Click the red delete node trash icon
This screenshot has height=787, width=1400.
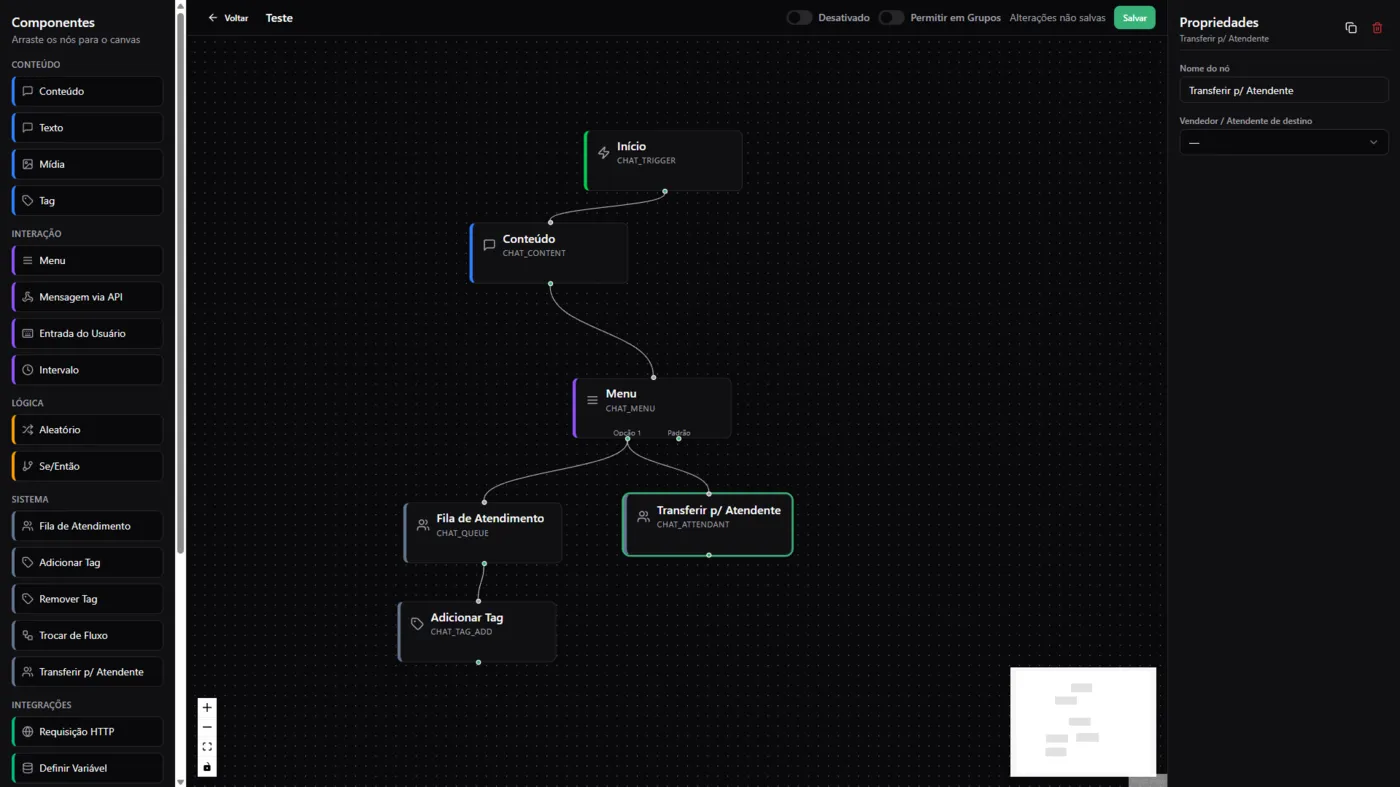pyautogui.click(x=1377, y=28)
